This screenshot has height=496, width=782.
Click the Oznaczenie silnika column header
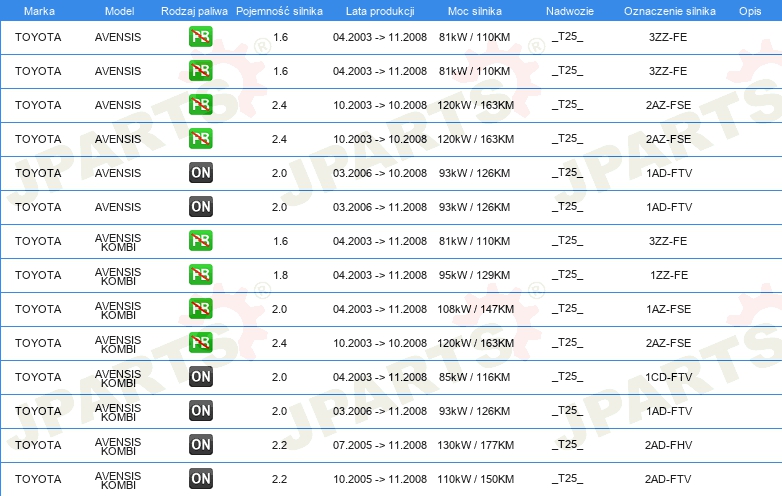[670, 11]
